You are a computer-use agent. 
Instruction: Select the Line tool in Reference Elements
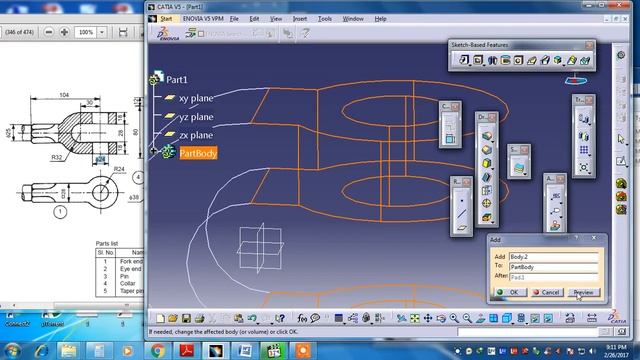[462, 214]
